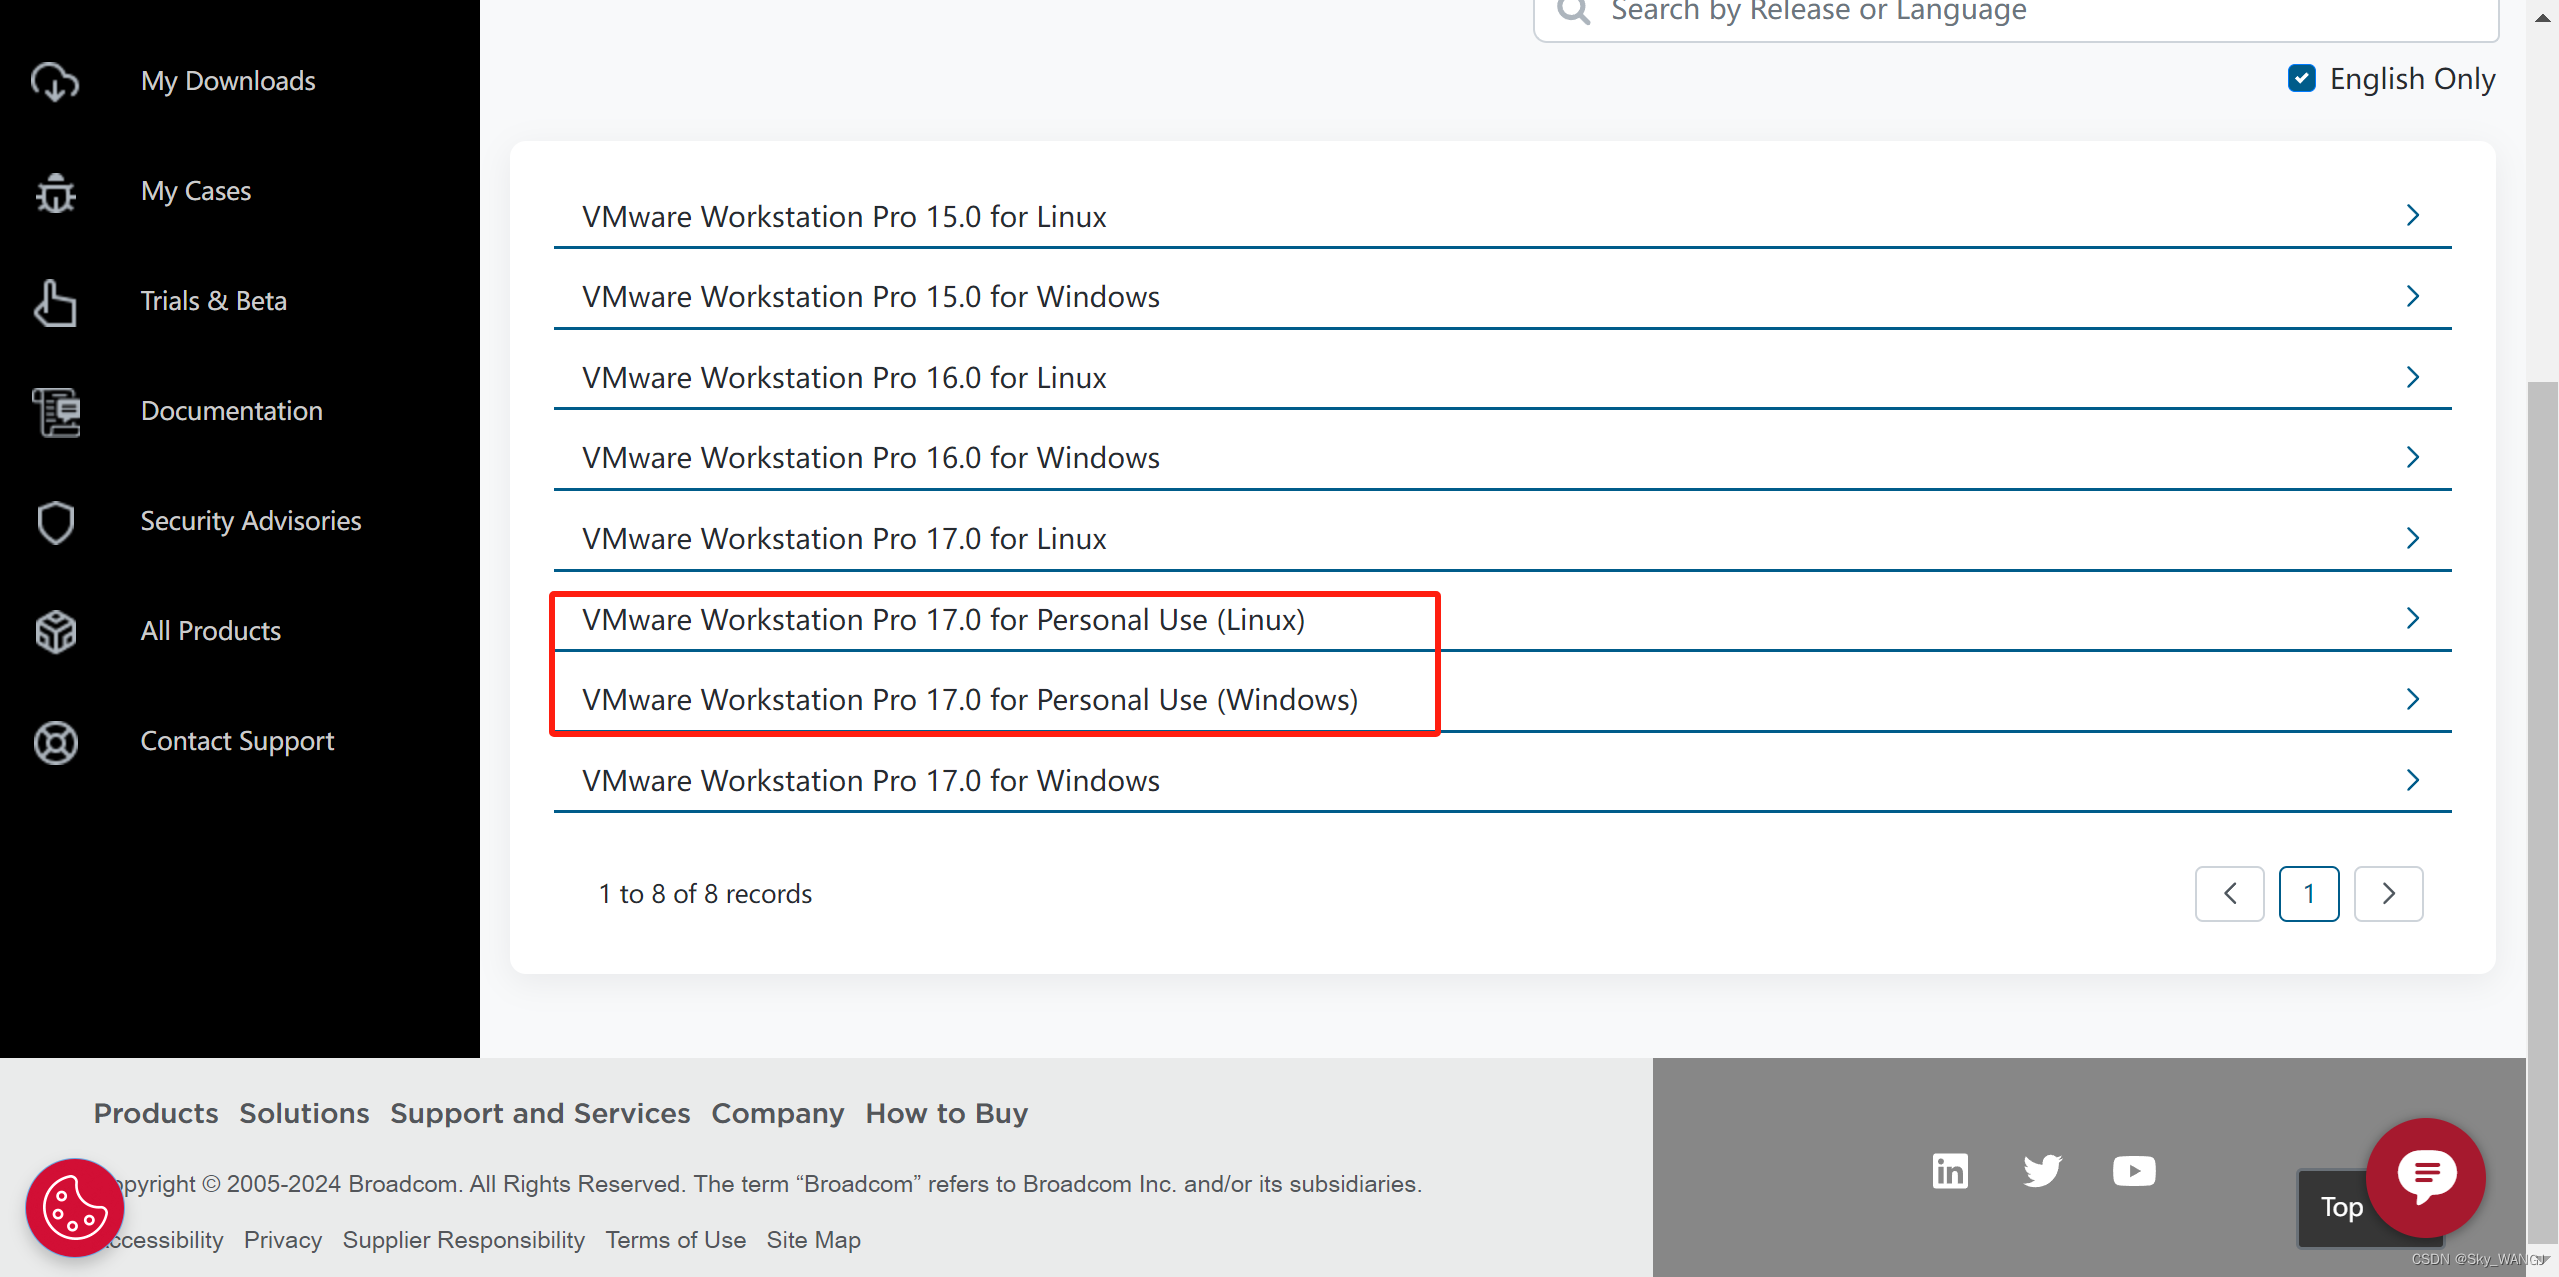Go to previous page of records

[2230, 893]
